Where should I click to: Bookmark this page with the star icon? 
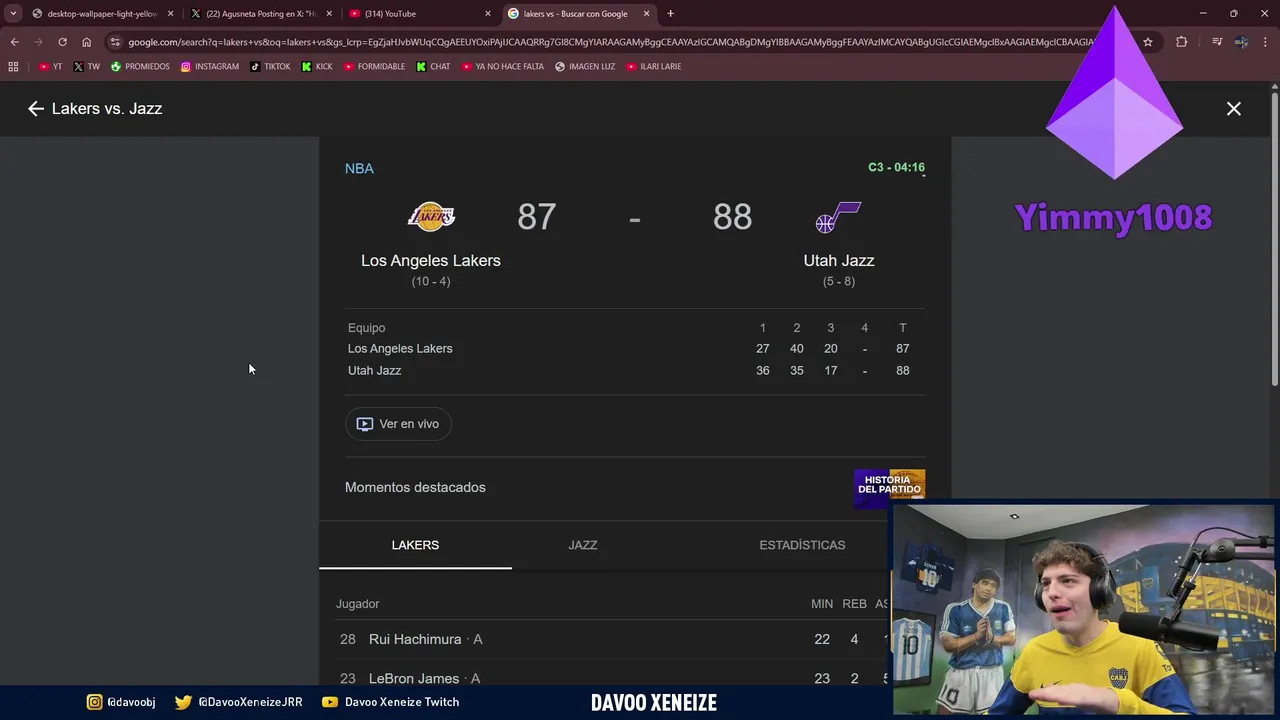coord(1148,42)
